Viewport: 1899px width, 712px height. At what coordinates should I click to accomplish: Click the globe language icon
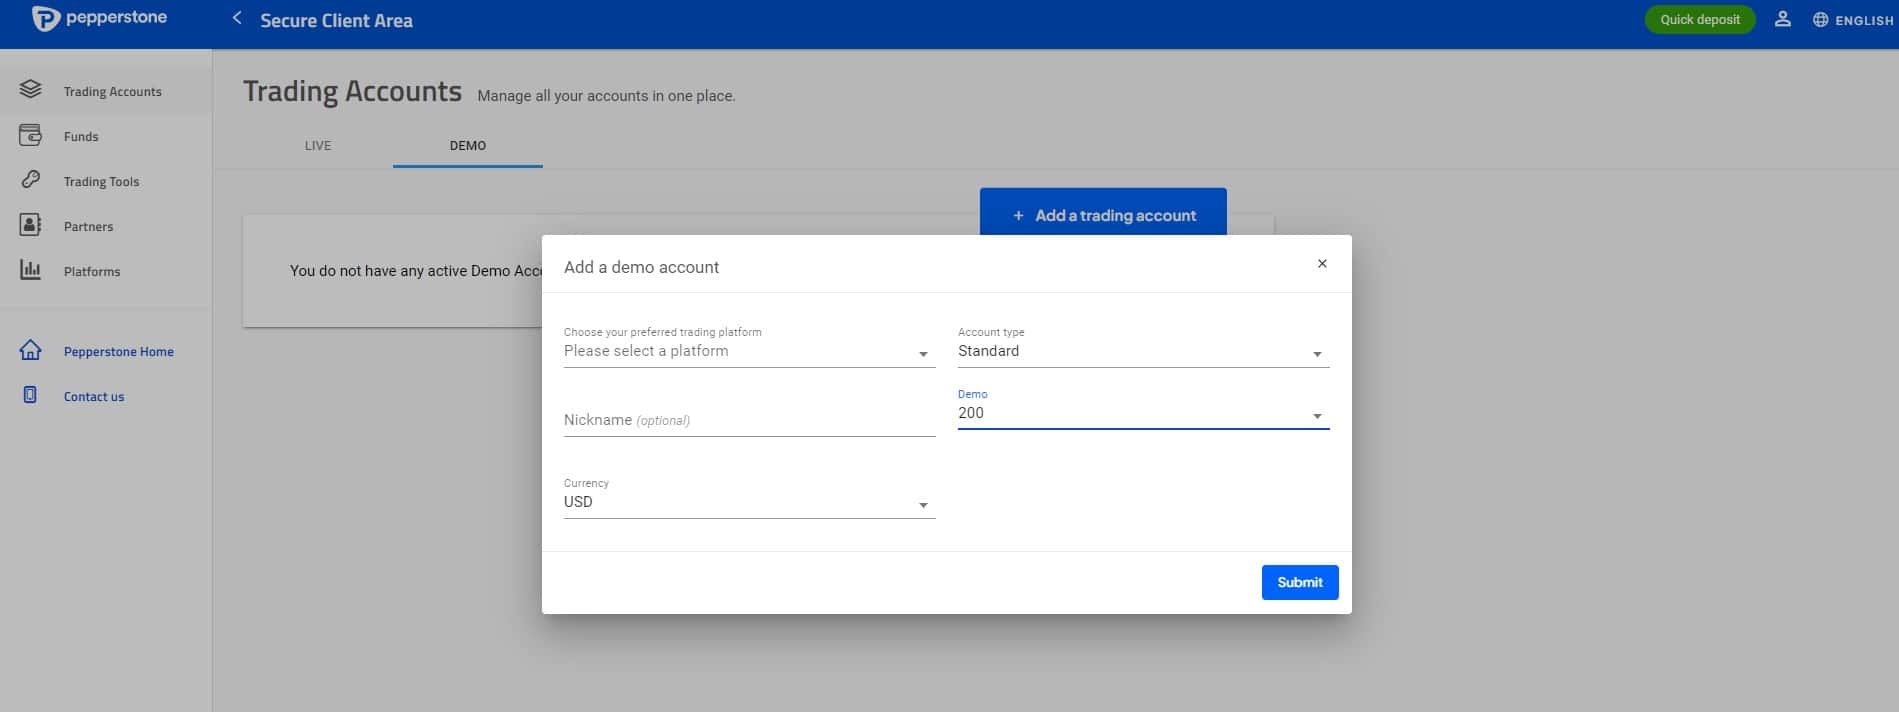[x=1820, y=20]
